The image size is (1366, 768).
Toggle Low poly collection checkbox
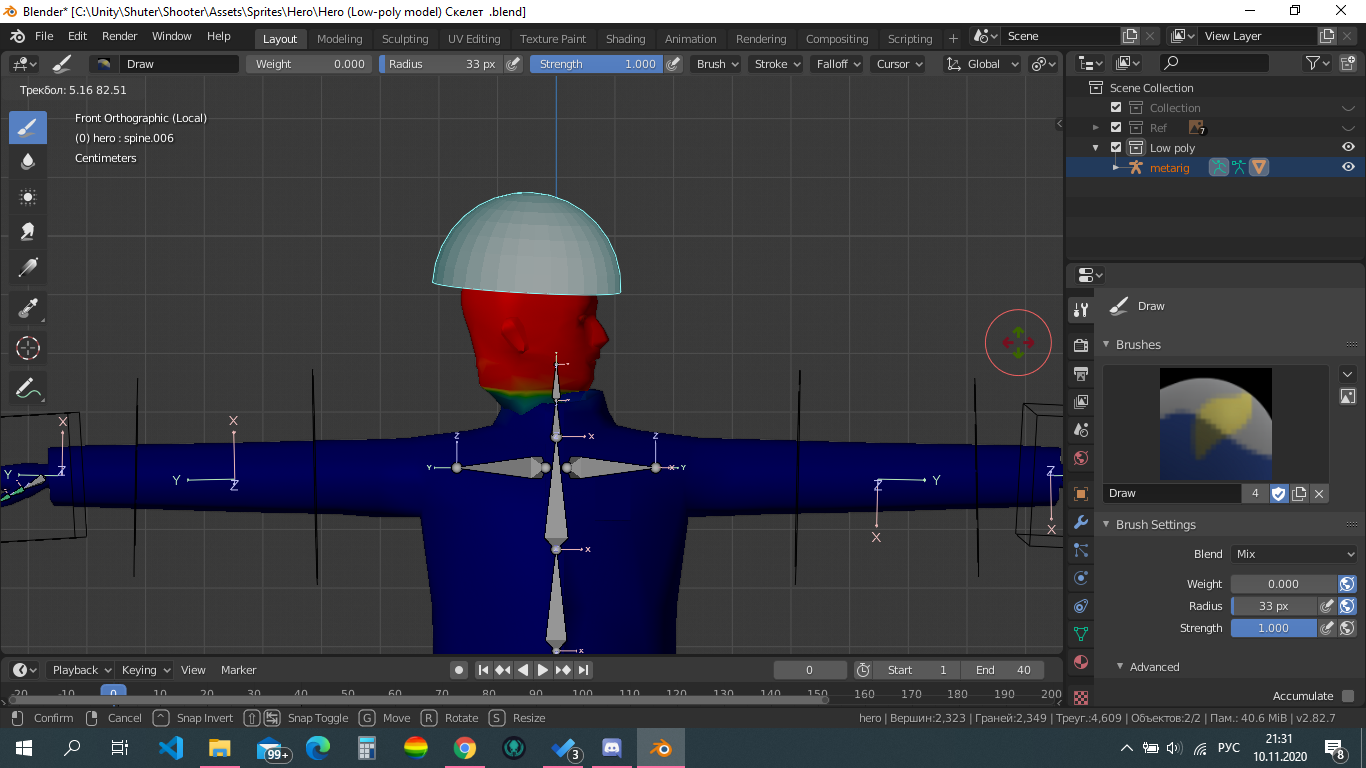point(1116,148)
